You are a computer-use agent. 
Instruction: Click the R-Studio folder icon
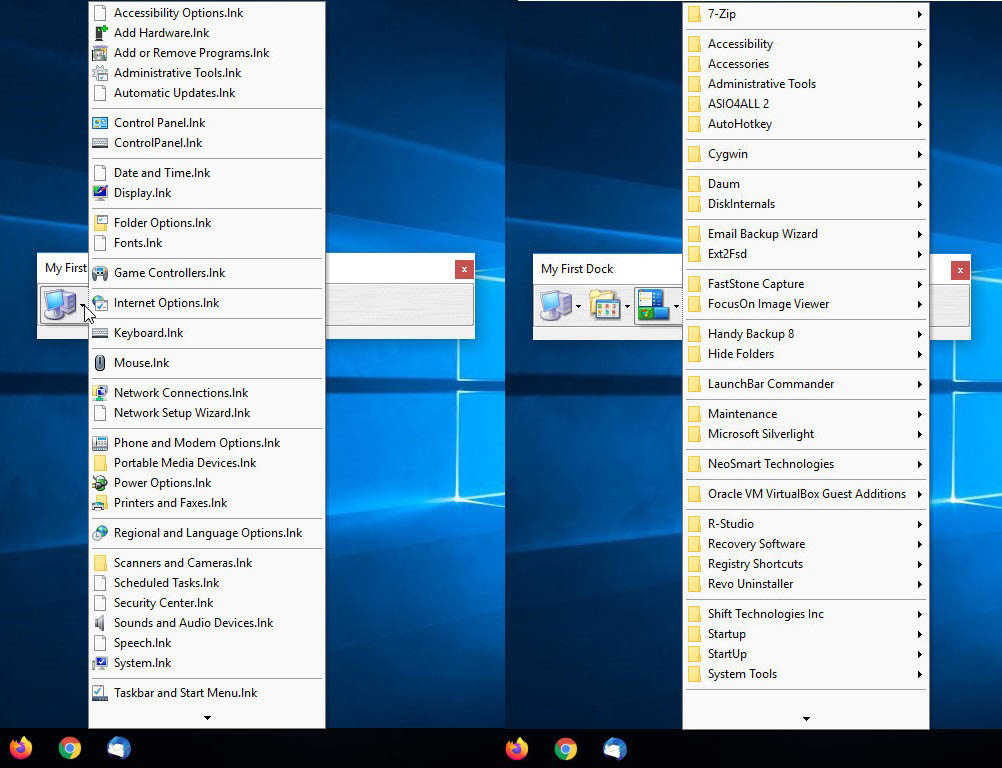click(695, 524)
